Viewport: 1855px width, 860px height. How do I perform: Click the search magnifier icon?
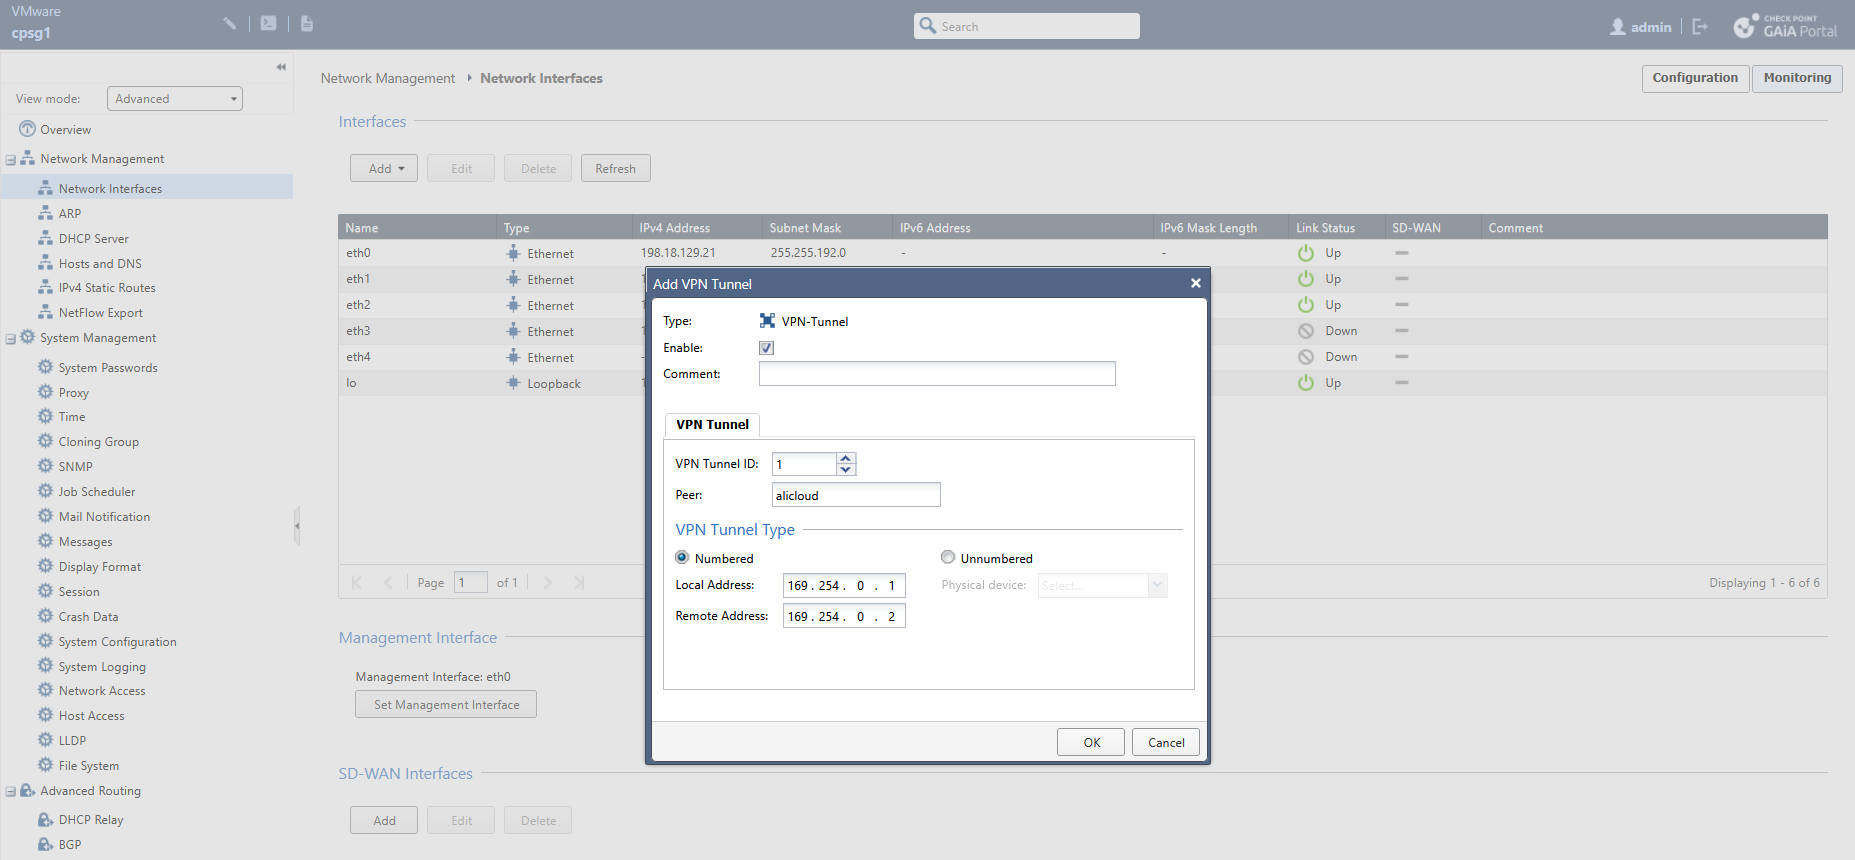928,26
